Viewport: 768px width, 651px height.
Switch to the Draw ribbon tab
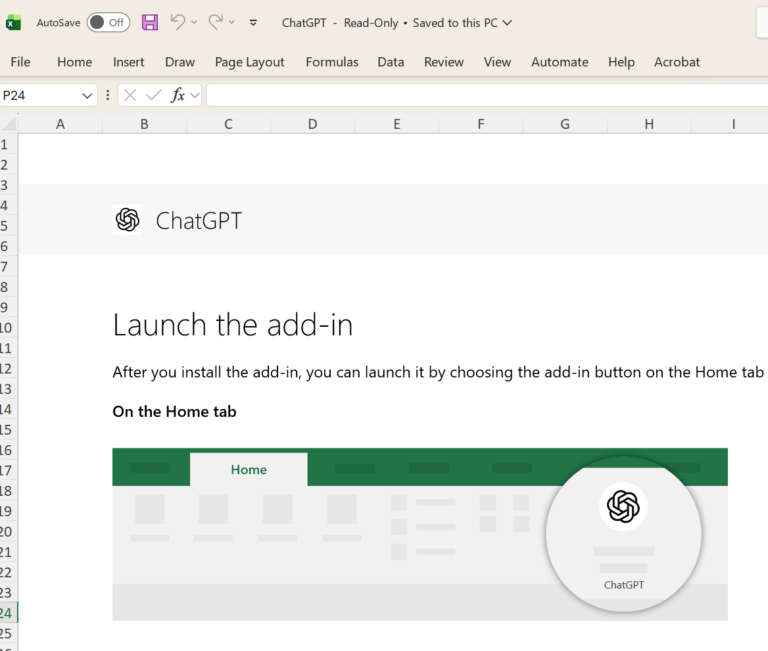(180, 62)
